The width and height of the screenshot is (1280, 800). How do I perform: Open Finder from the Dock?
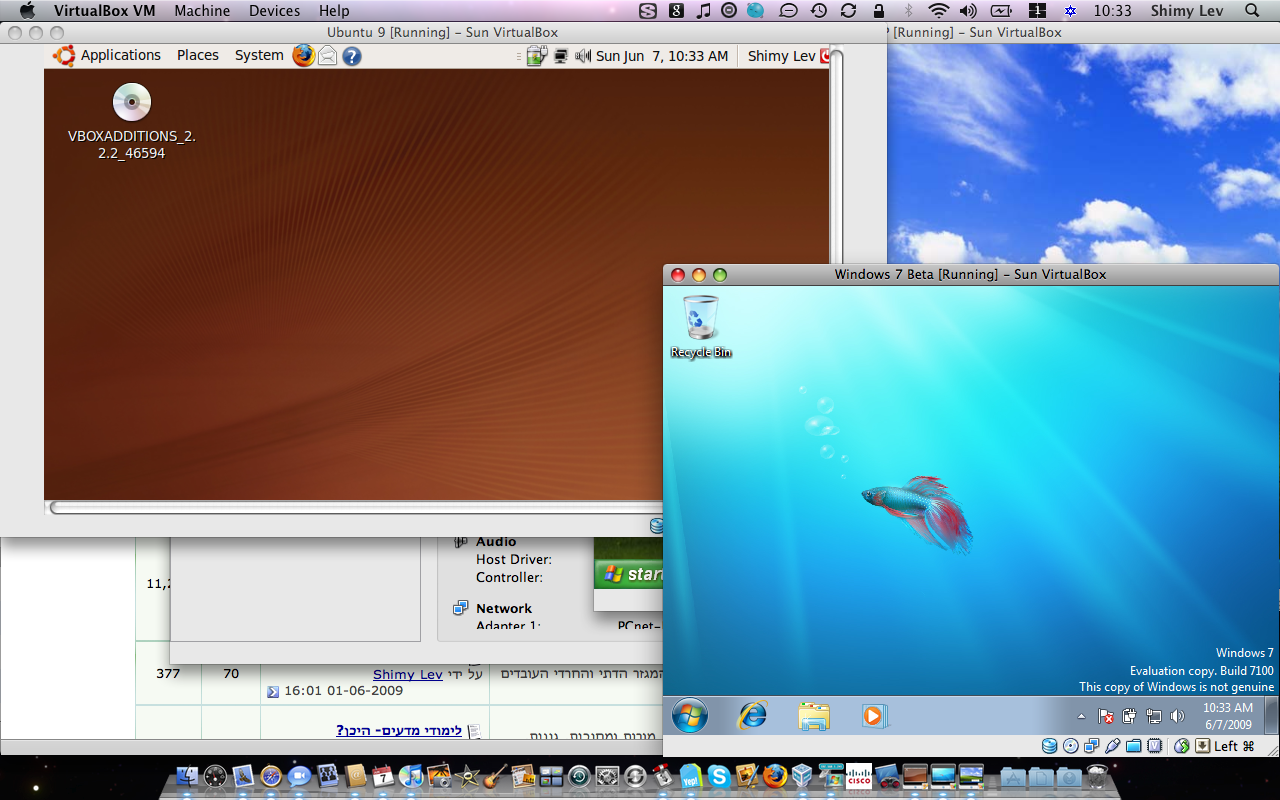point(187,776)
